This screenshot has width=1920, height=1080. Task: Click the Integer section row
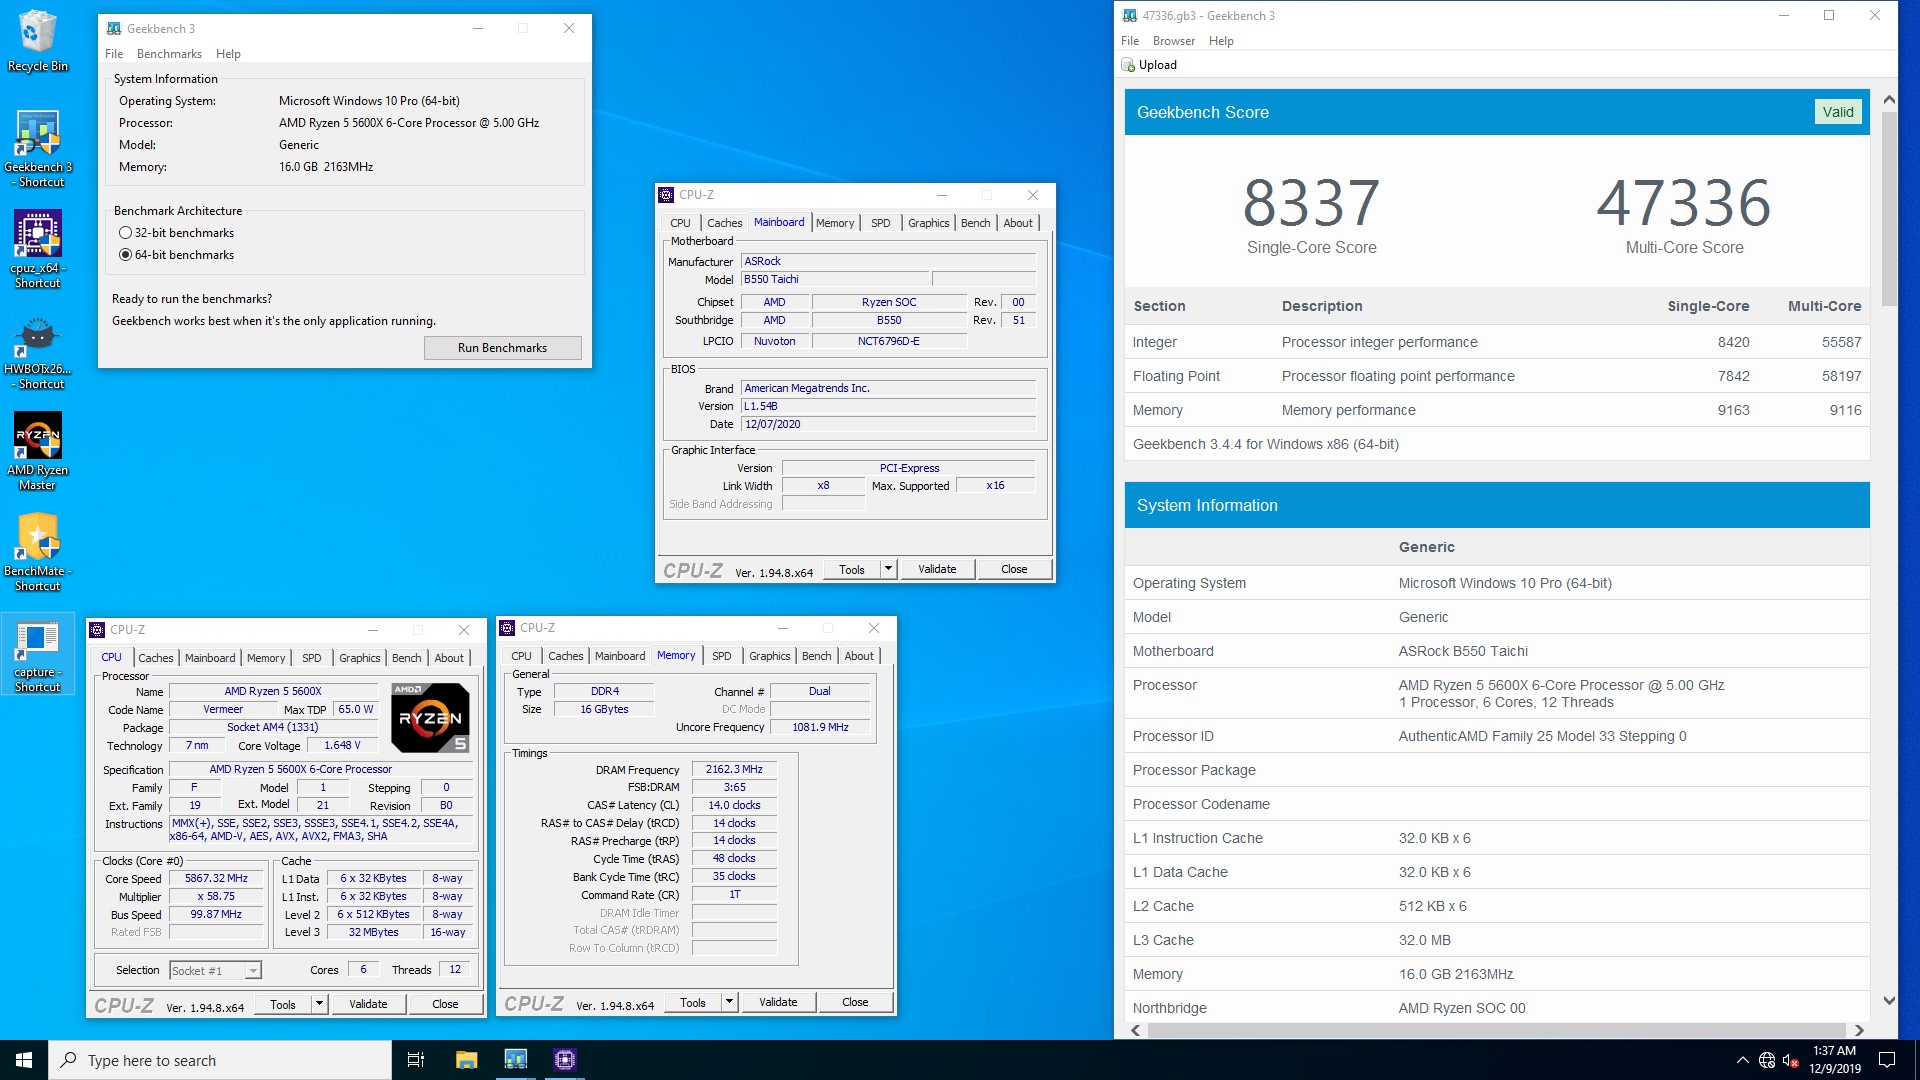pos(1497,342)
